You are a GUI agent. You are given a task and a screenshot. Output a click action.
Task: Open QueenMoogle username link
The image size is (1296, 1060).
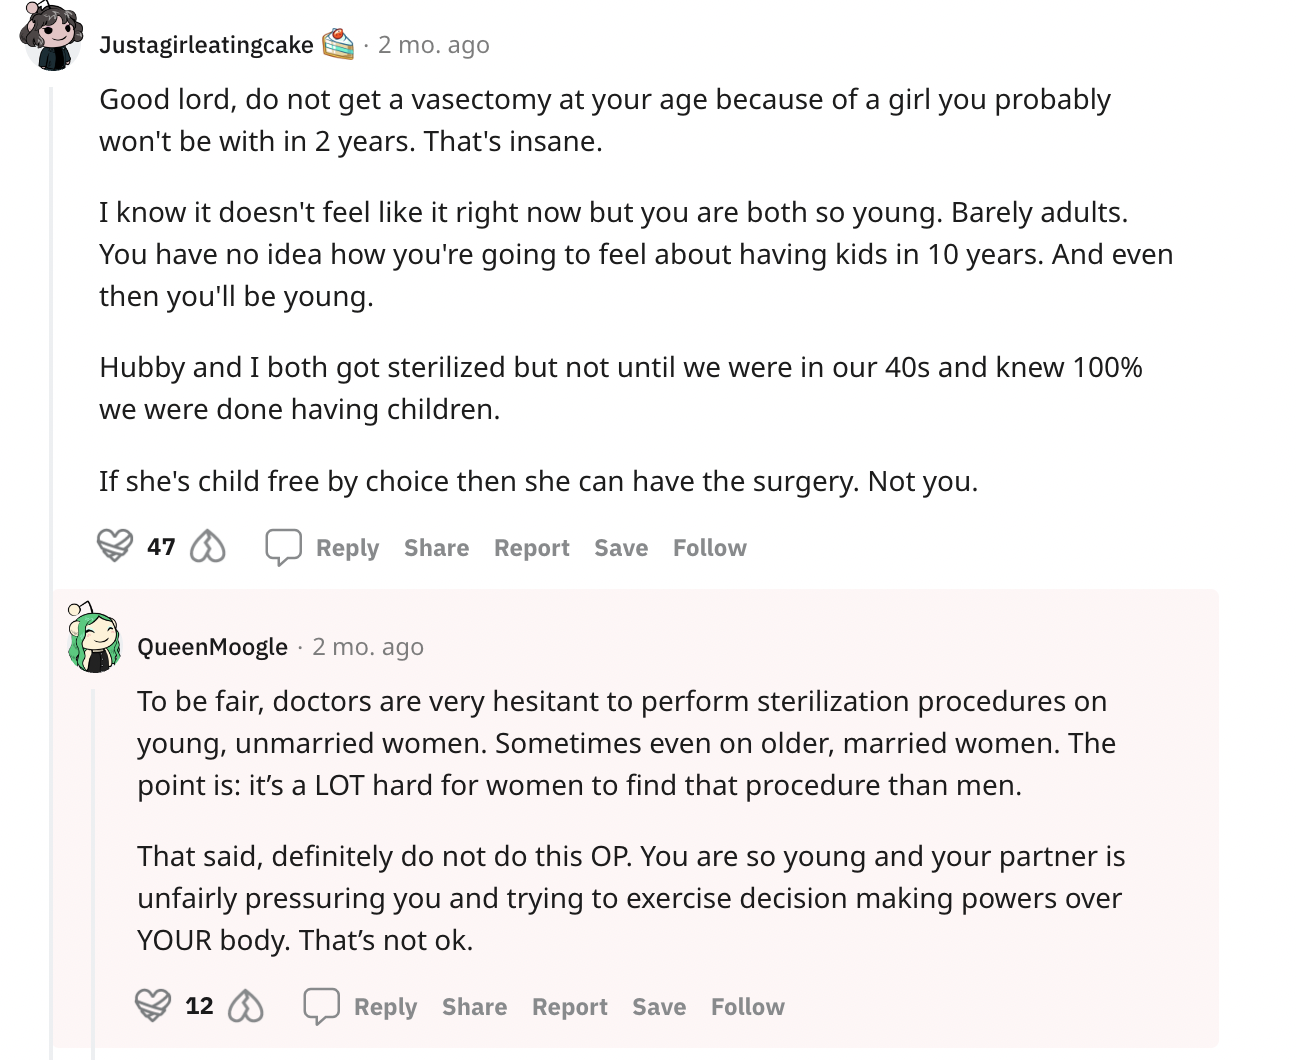[x=212, y=647]
